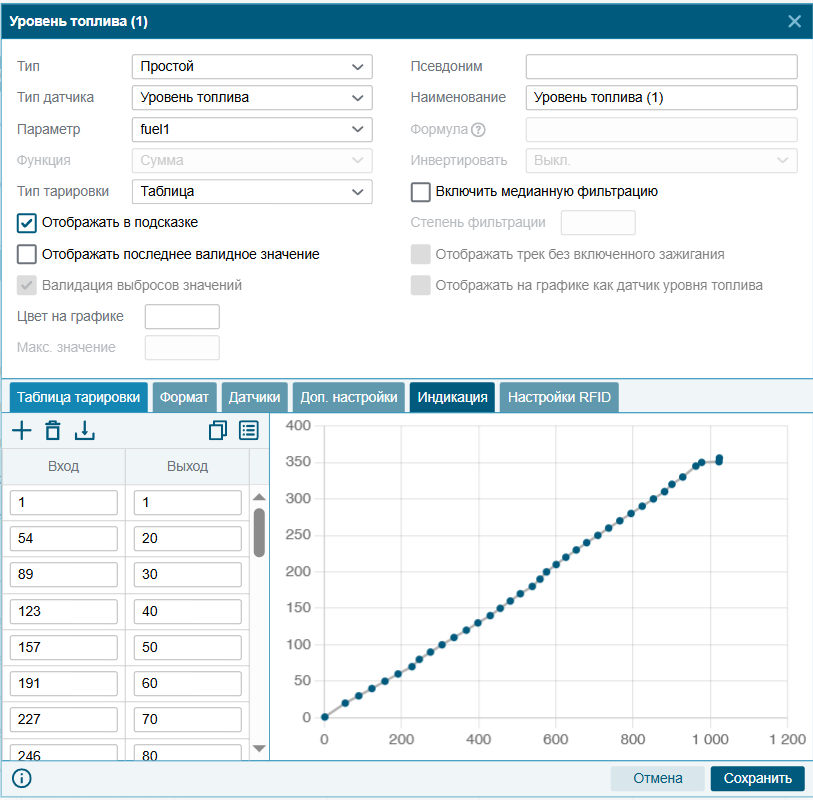Import calibration table via download icon
813x800 pixels.
tap(85, 430)
